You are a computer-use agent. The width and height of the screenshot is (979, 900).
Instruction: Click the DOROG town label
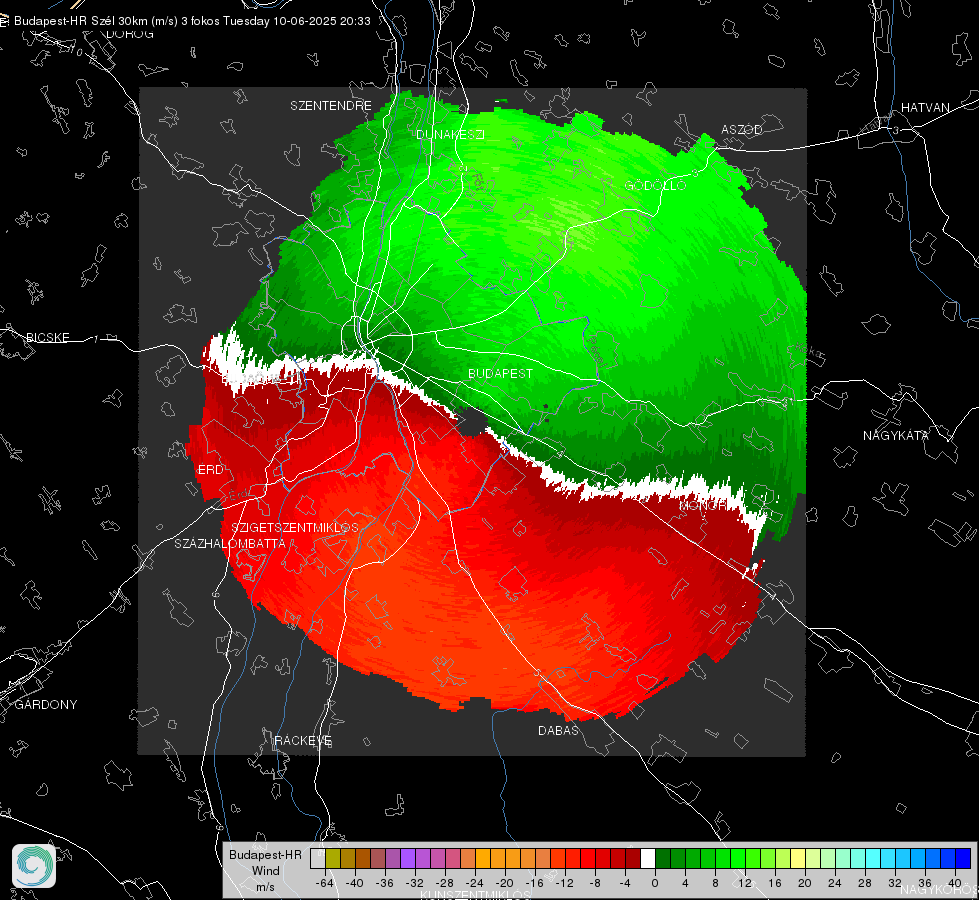tap(130, 34)
